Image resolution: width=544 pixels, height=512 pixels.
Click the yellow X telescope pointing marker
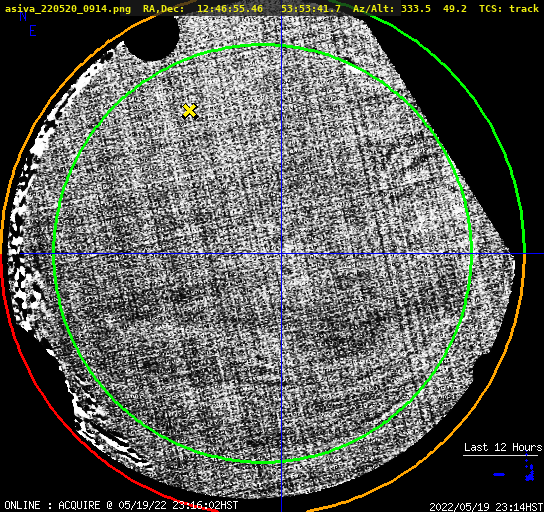pos(189,111)
